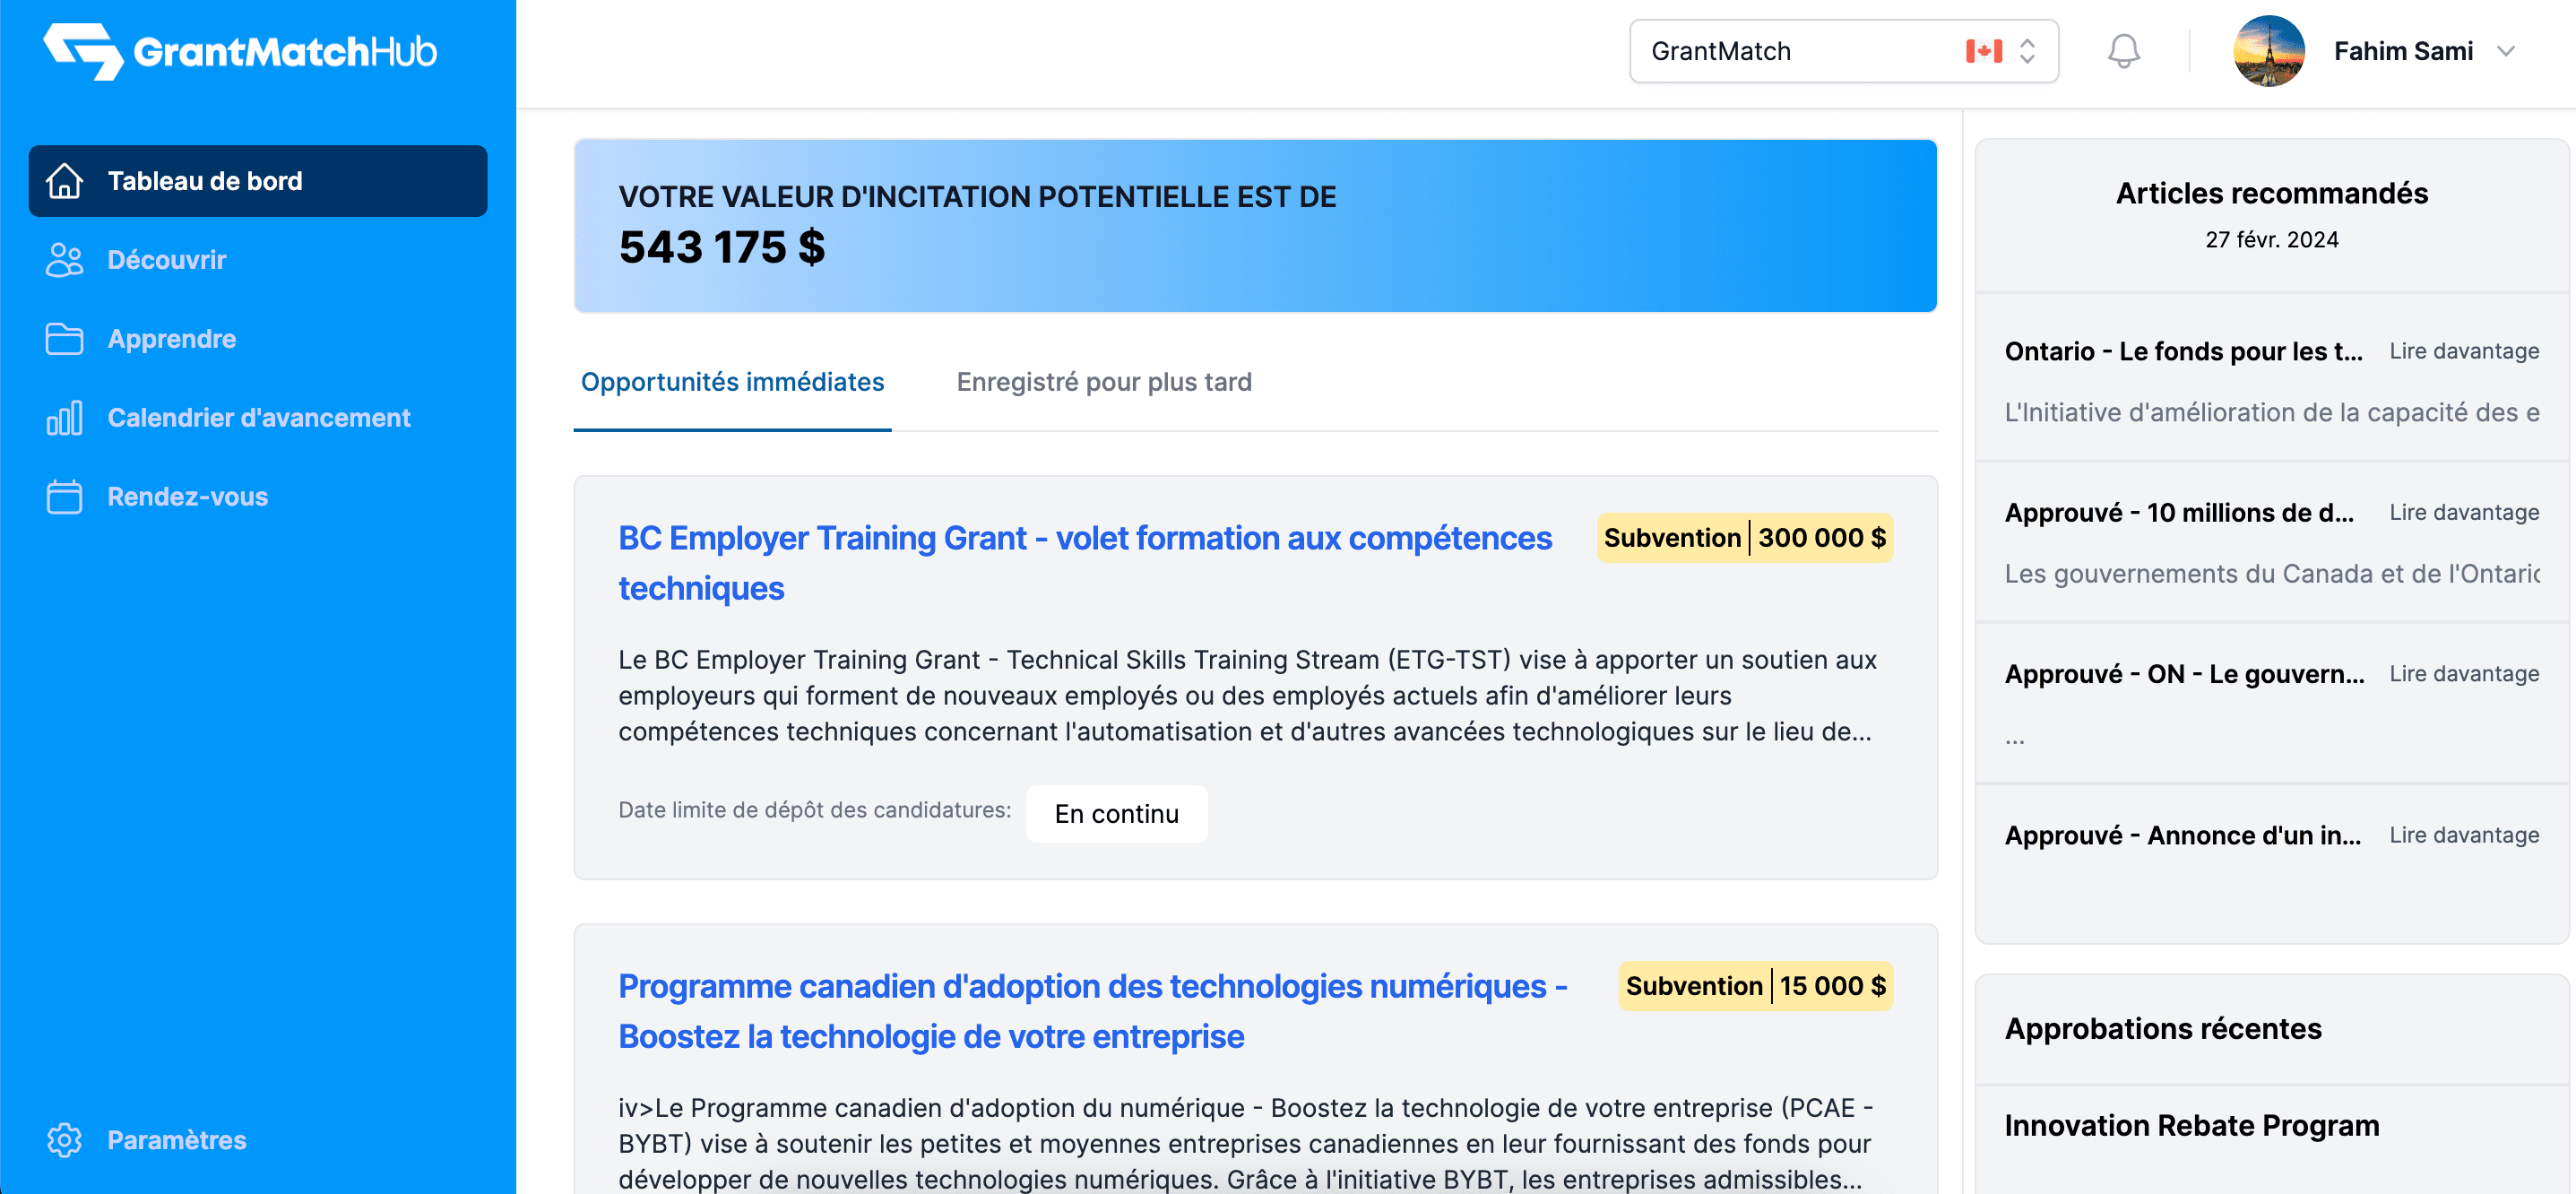This screenshot has height=1194, width=2576.
Task: Click the up-down arrows in the GrantMatch selector
Action: [x=2027, y=51]
